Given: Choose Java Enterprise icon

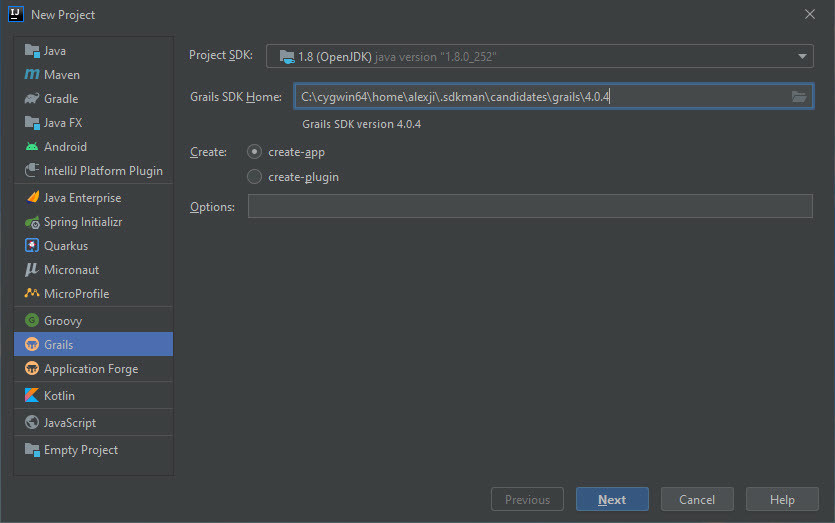Looking at the screenshot, I should click(32, 198).
